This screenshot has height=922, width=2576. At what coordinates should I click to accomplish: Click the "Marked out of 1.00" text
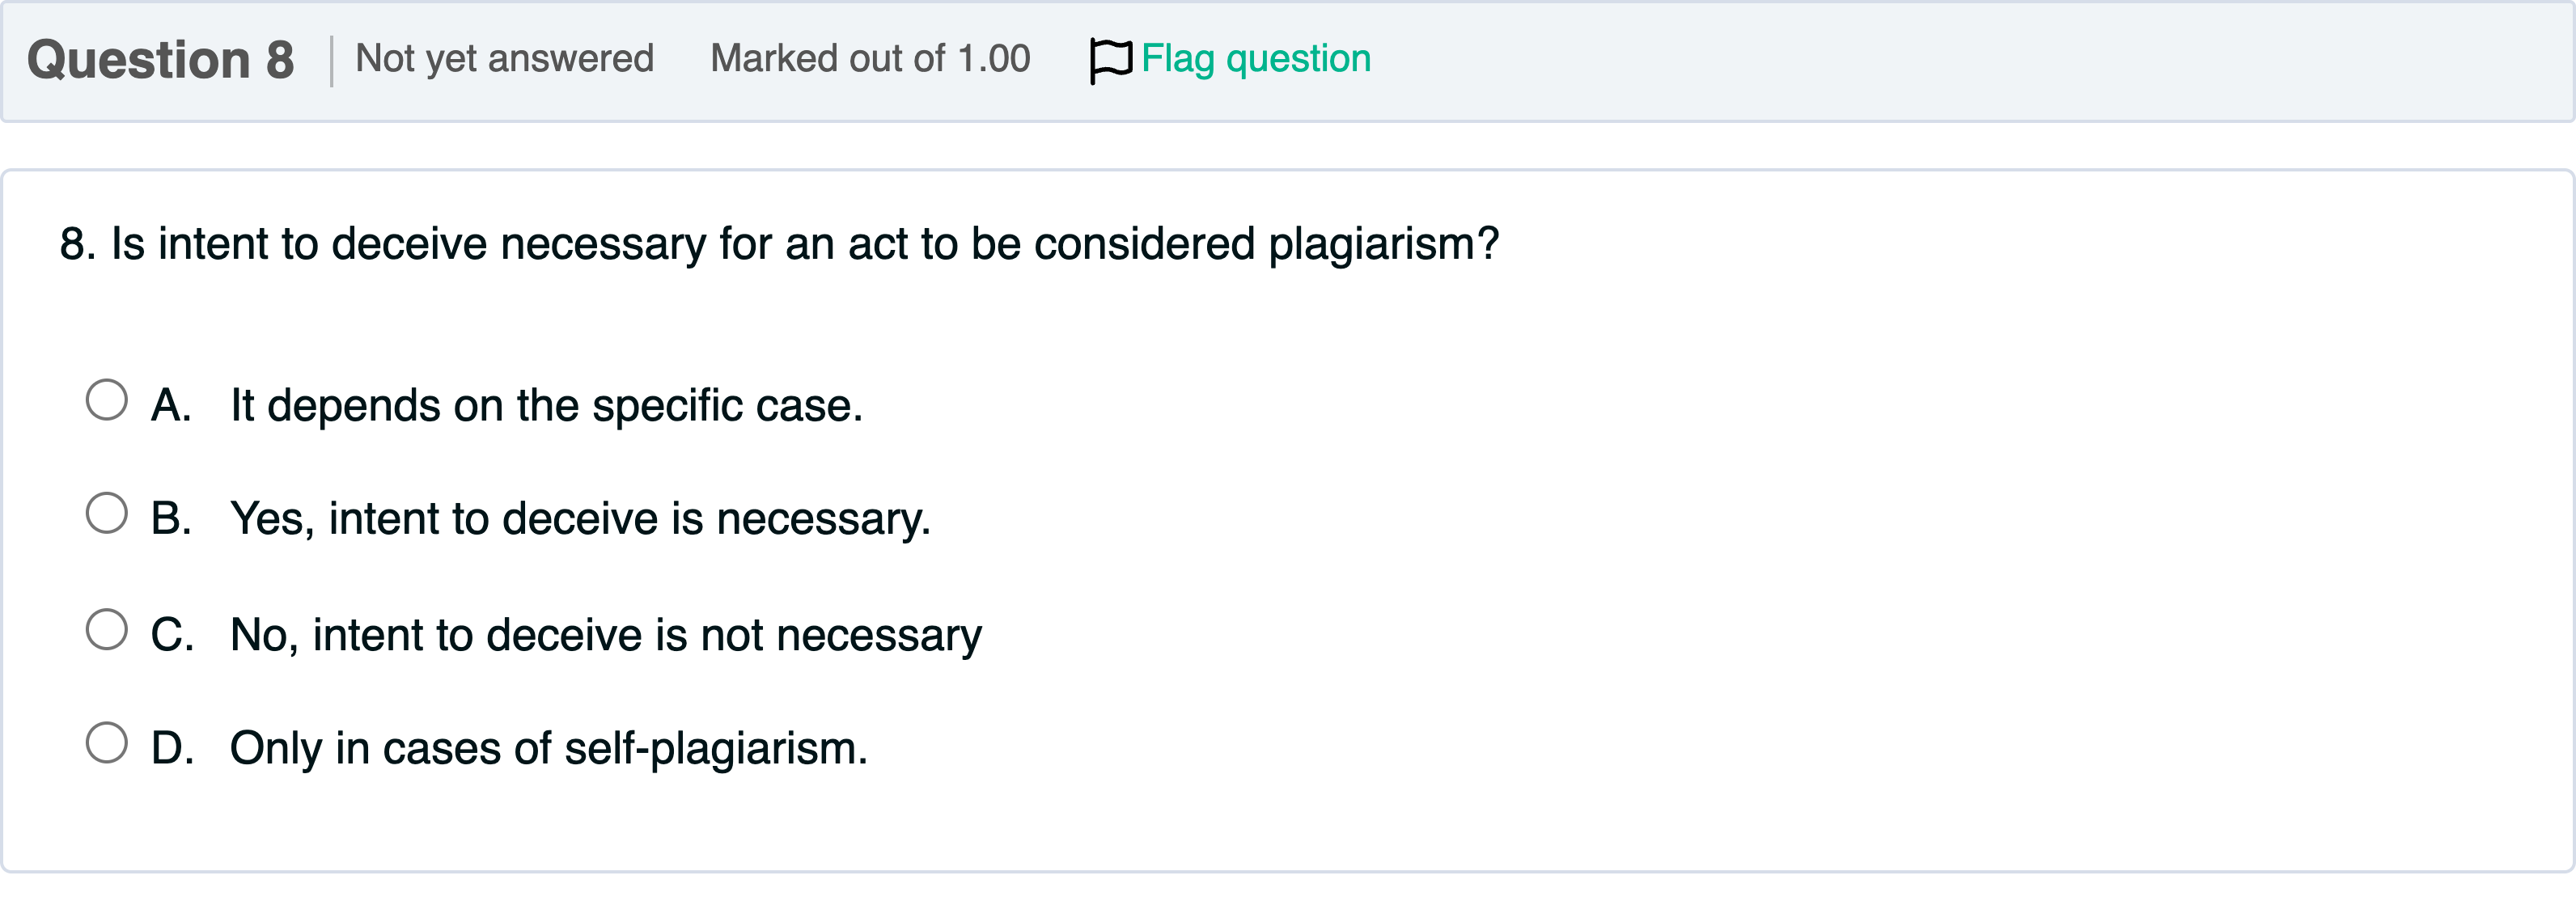click(870, 59)
